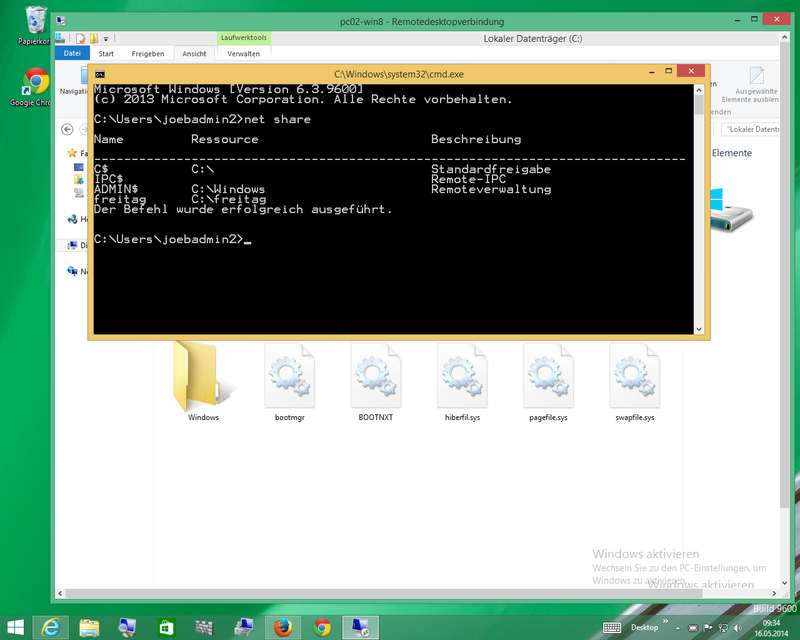
Task: Open the Windows folder
Action: (x=203, y=380)
